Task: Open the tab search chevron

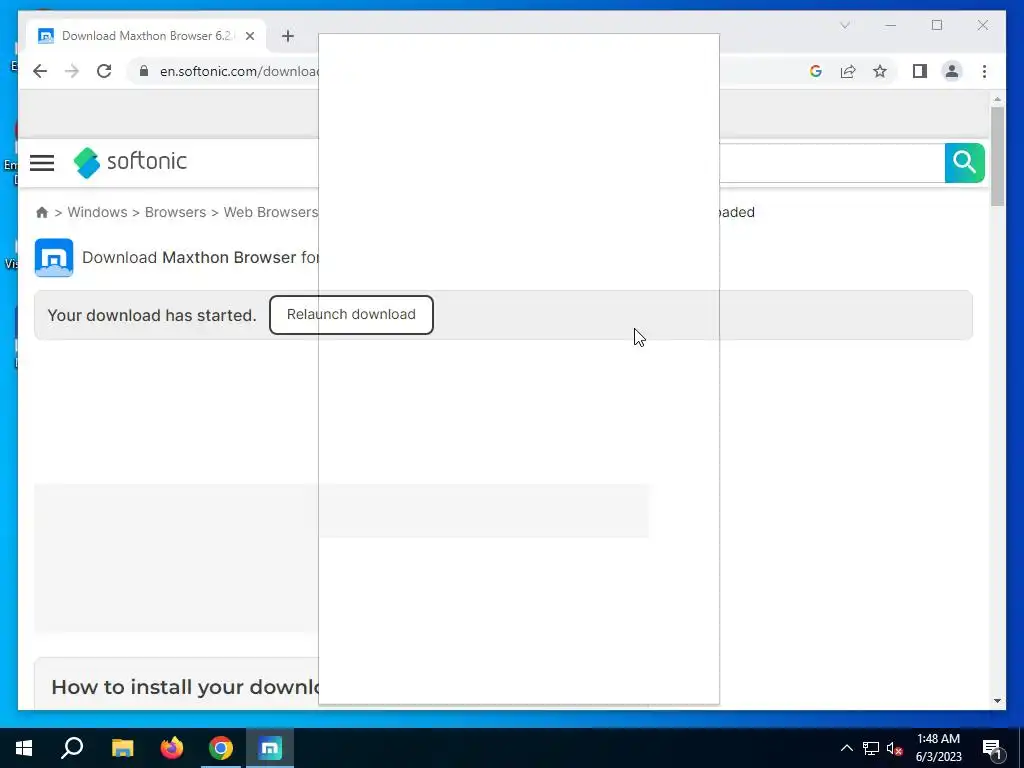Action: (844, 25)
